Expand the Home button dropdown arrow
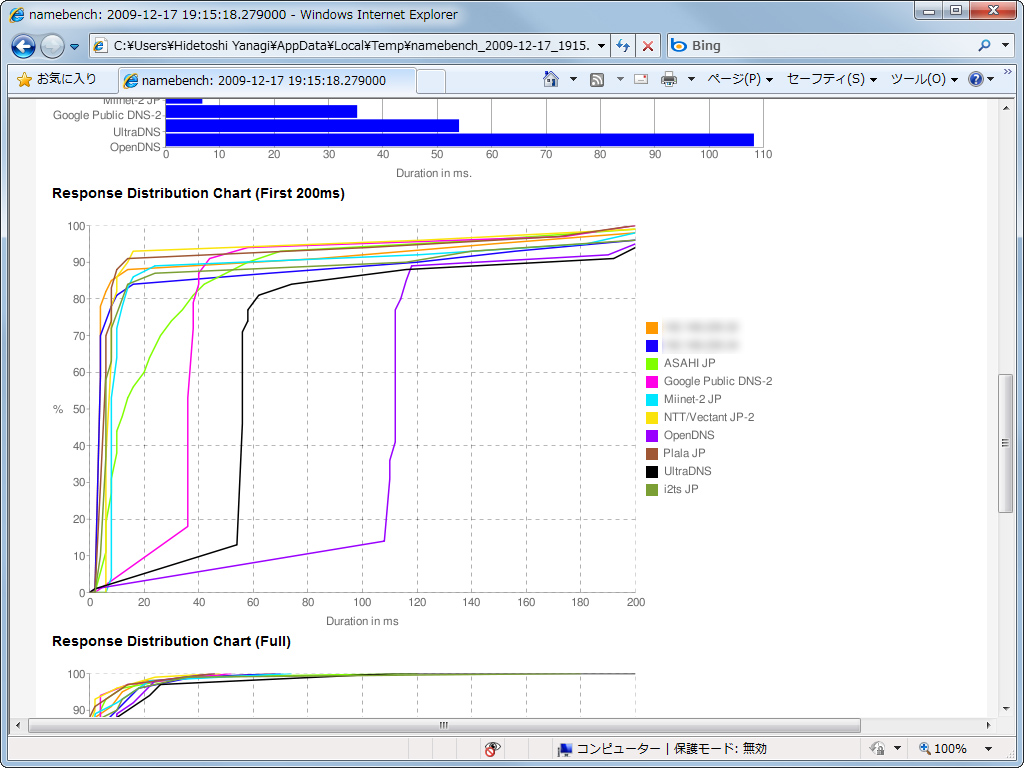This screenshot has width=1024, height=768. [573, 80]
